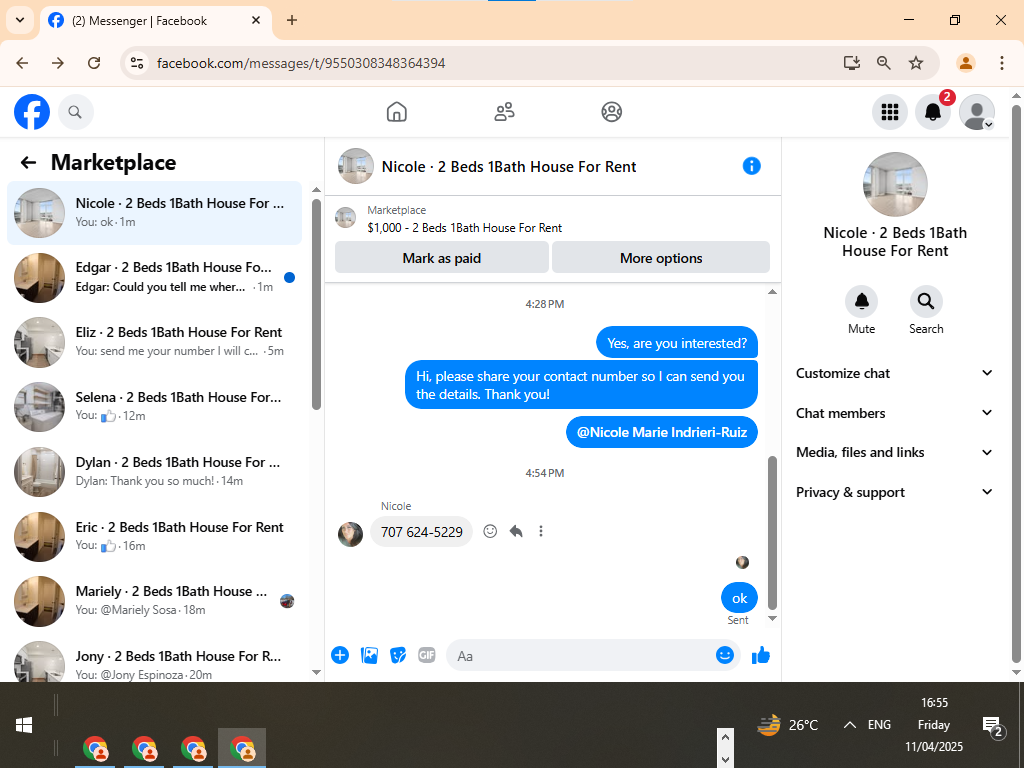The height and width of the screenshot is (768, 1024).
Task: Open more options for Nicole's message
Action: (x=541, y=531)
